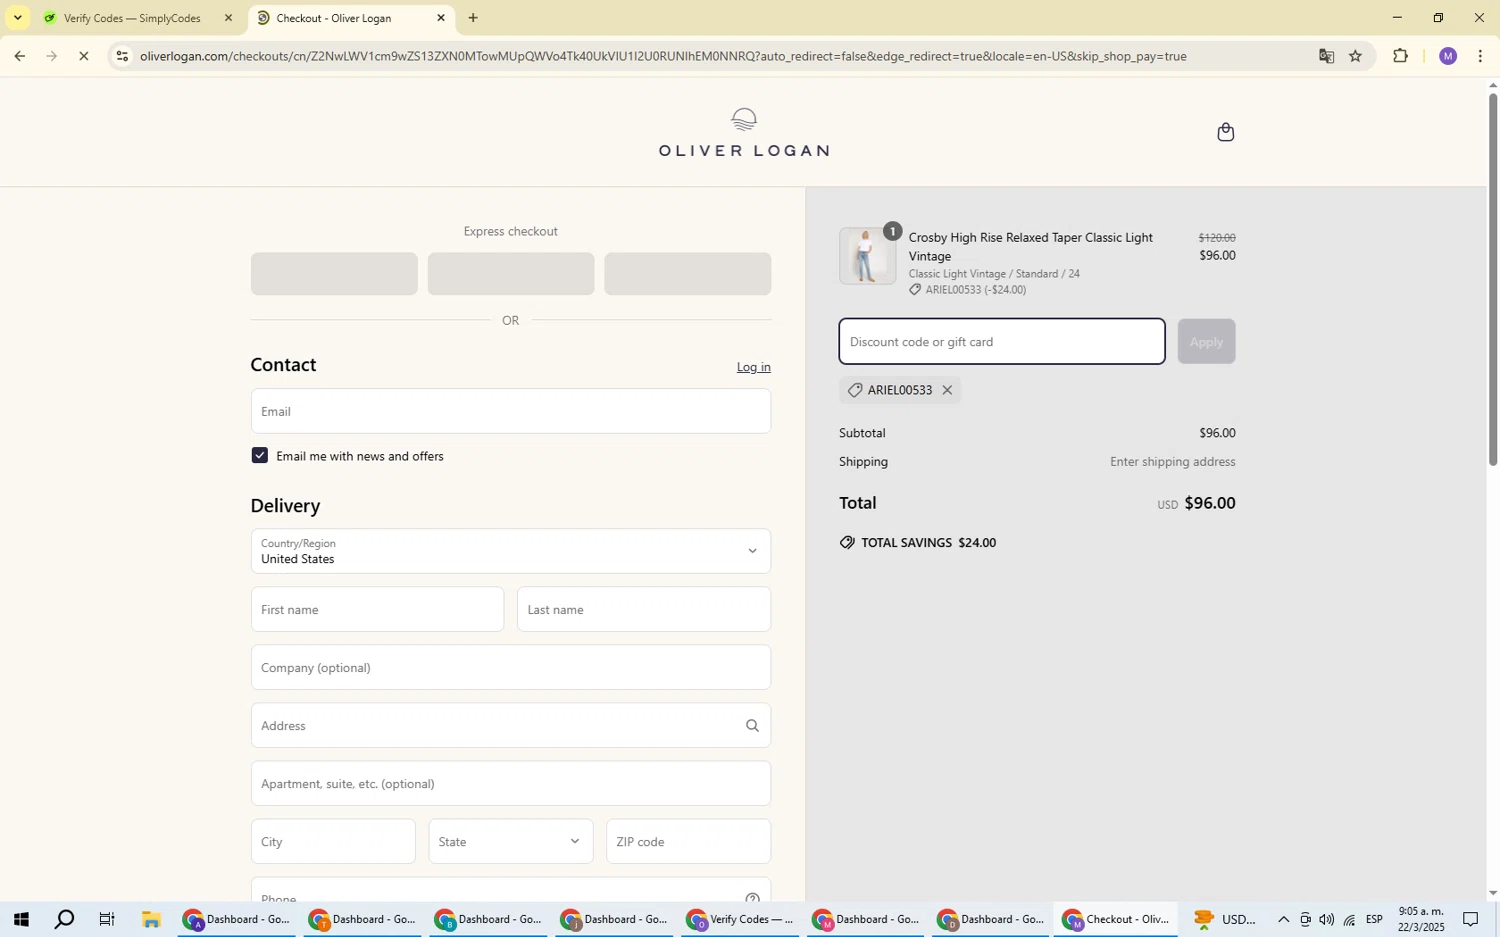Show hidden system tray icons
This screenshot has height=937, width=1500.
pos(1283,920)
